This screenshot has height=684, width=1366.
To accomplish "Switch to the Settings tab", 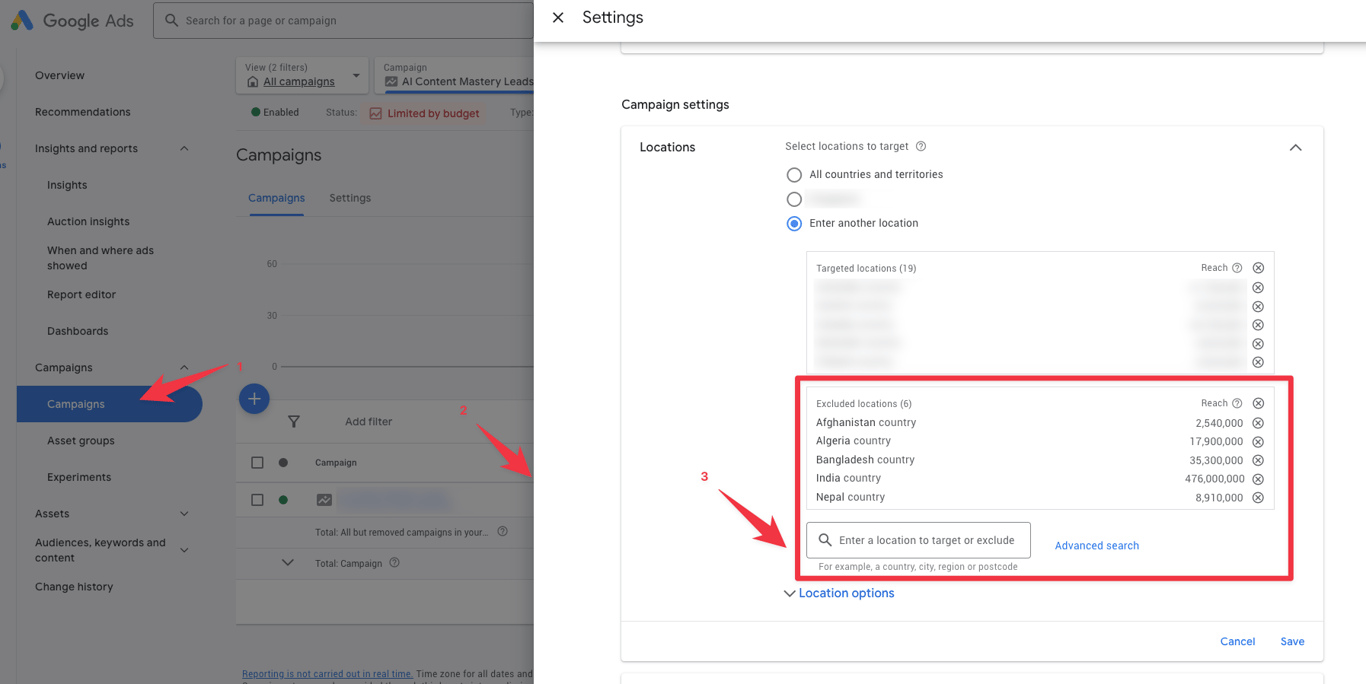I will pos(350,198).
